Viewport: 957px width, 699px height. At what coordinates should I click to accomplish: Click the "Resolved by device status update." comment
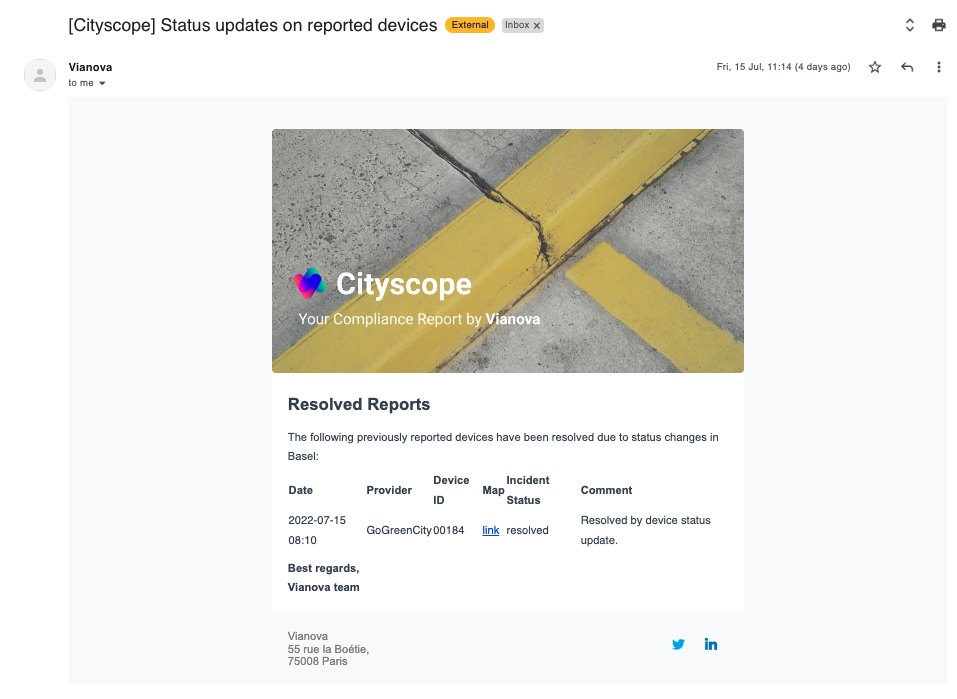(x=646, y=531)
